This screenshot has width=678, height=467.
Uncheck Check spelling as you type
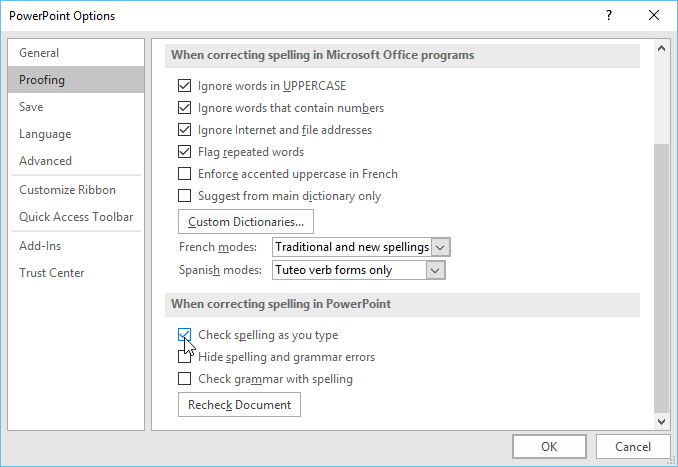pyautogui.click(x=185, y=335)
